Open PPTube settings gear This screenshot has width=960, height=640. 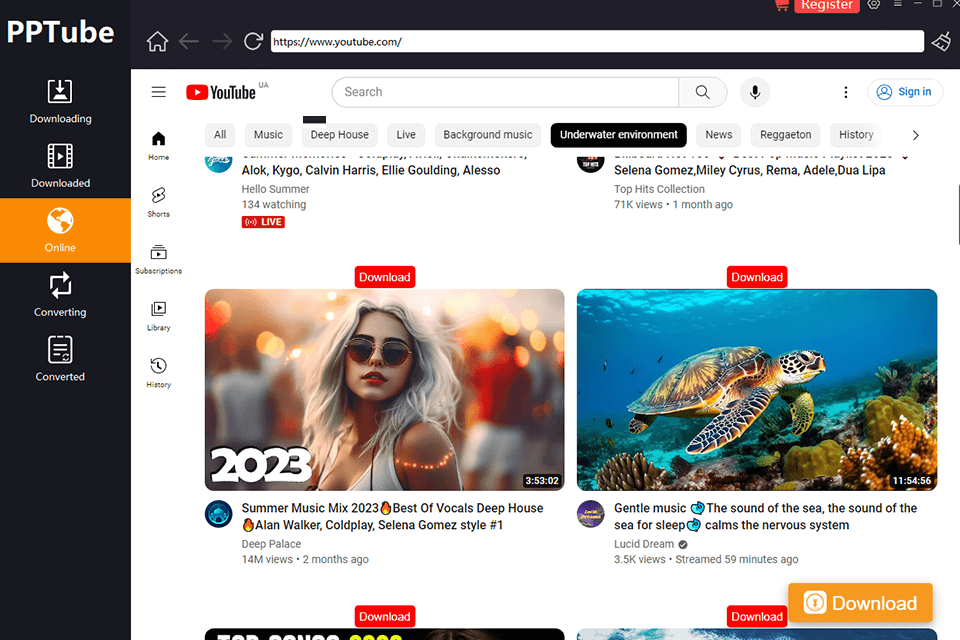874,4
